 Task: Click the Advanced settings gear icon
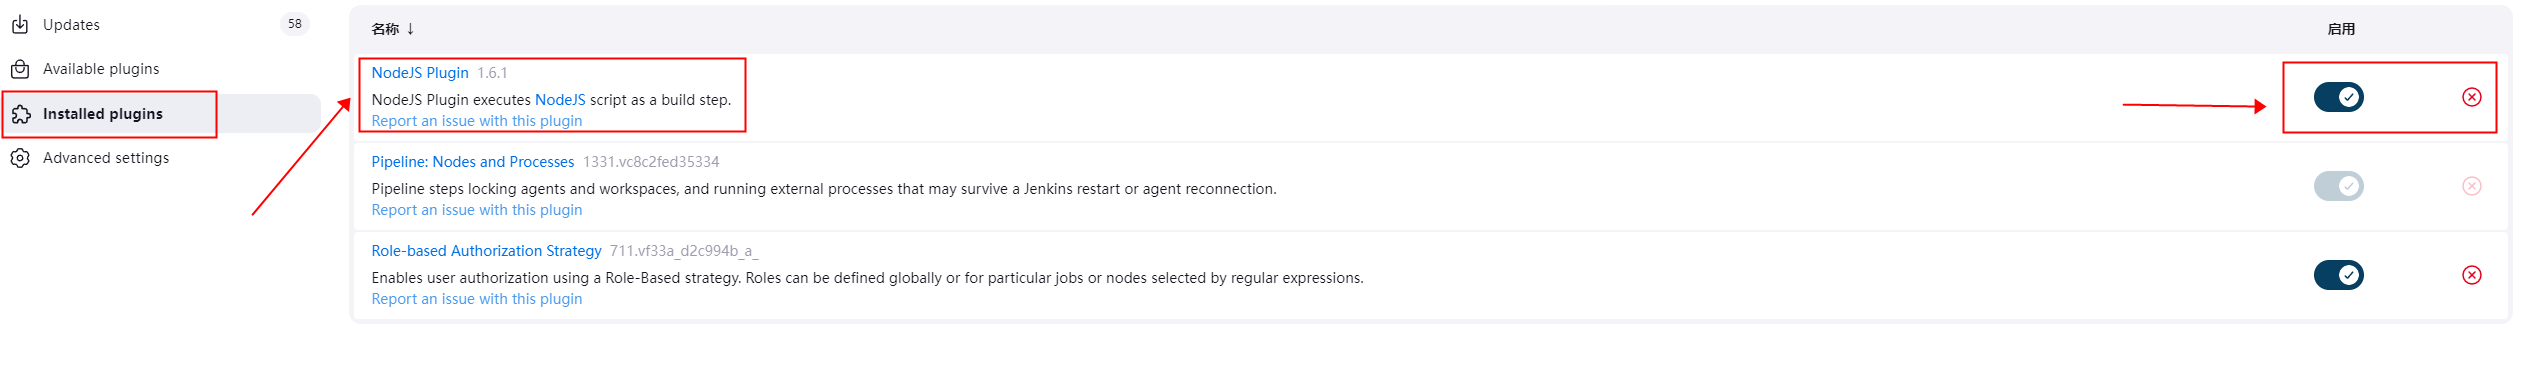[20, 158]
